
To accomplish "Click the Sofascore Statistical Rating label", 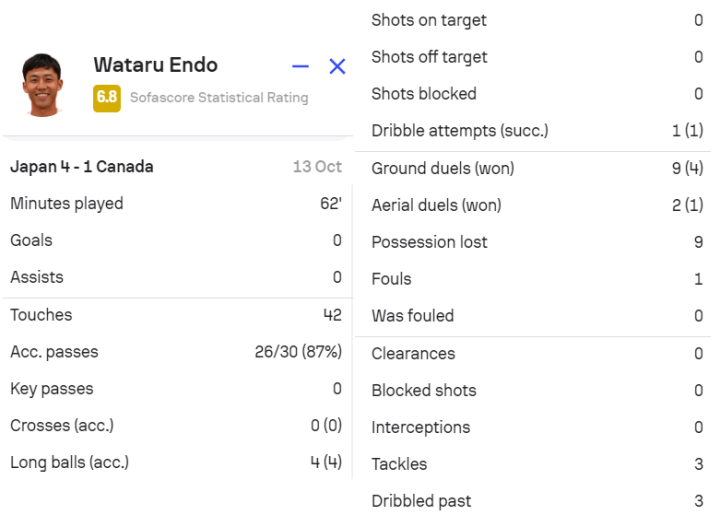I will [219, 98].
